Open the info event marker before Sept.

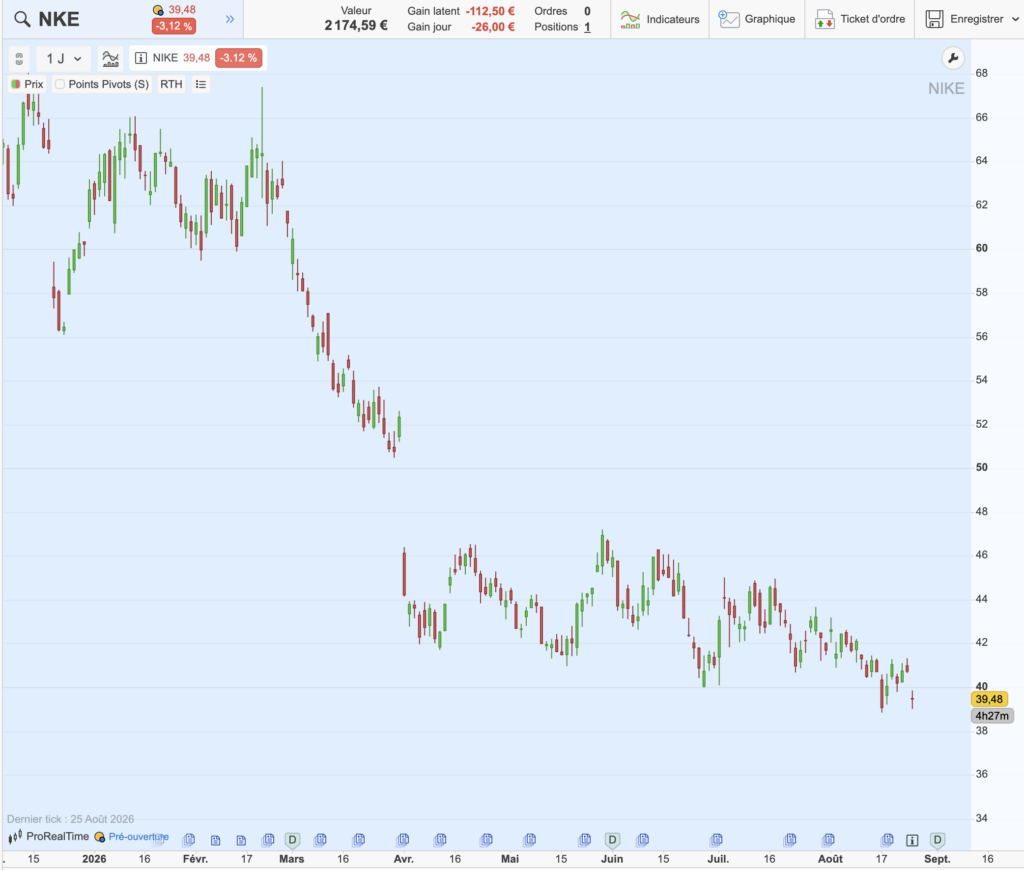912,841
